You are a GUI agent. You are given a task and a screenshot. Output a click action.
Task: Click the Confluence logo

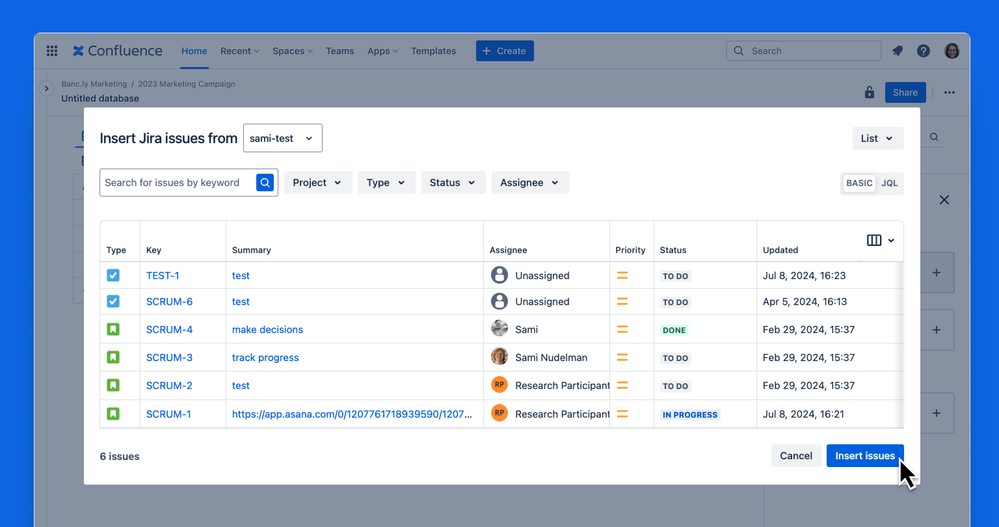(117, 51)
